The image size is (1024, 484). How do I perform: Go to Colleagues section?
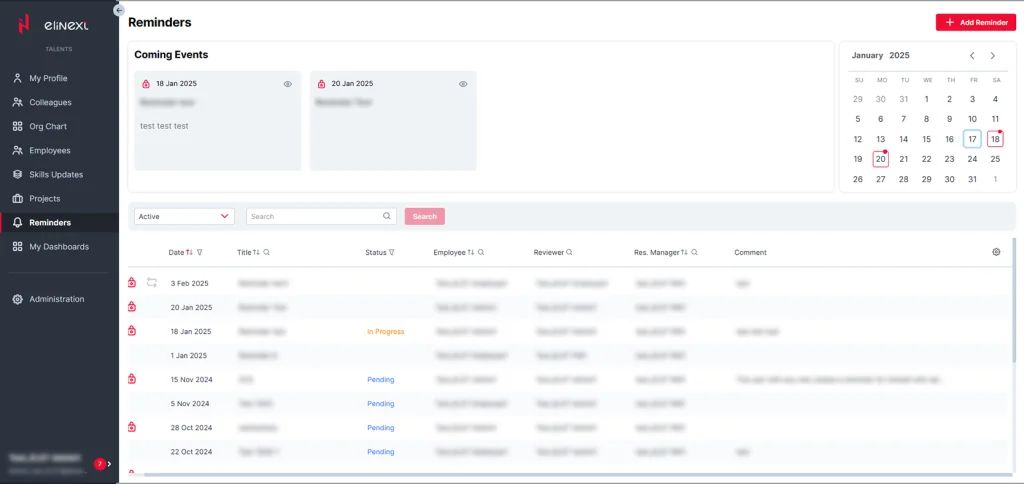50,103
